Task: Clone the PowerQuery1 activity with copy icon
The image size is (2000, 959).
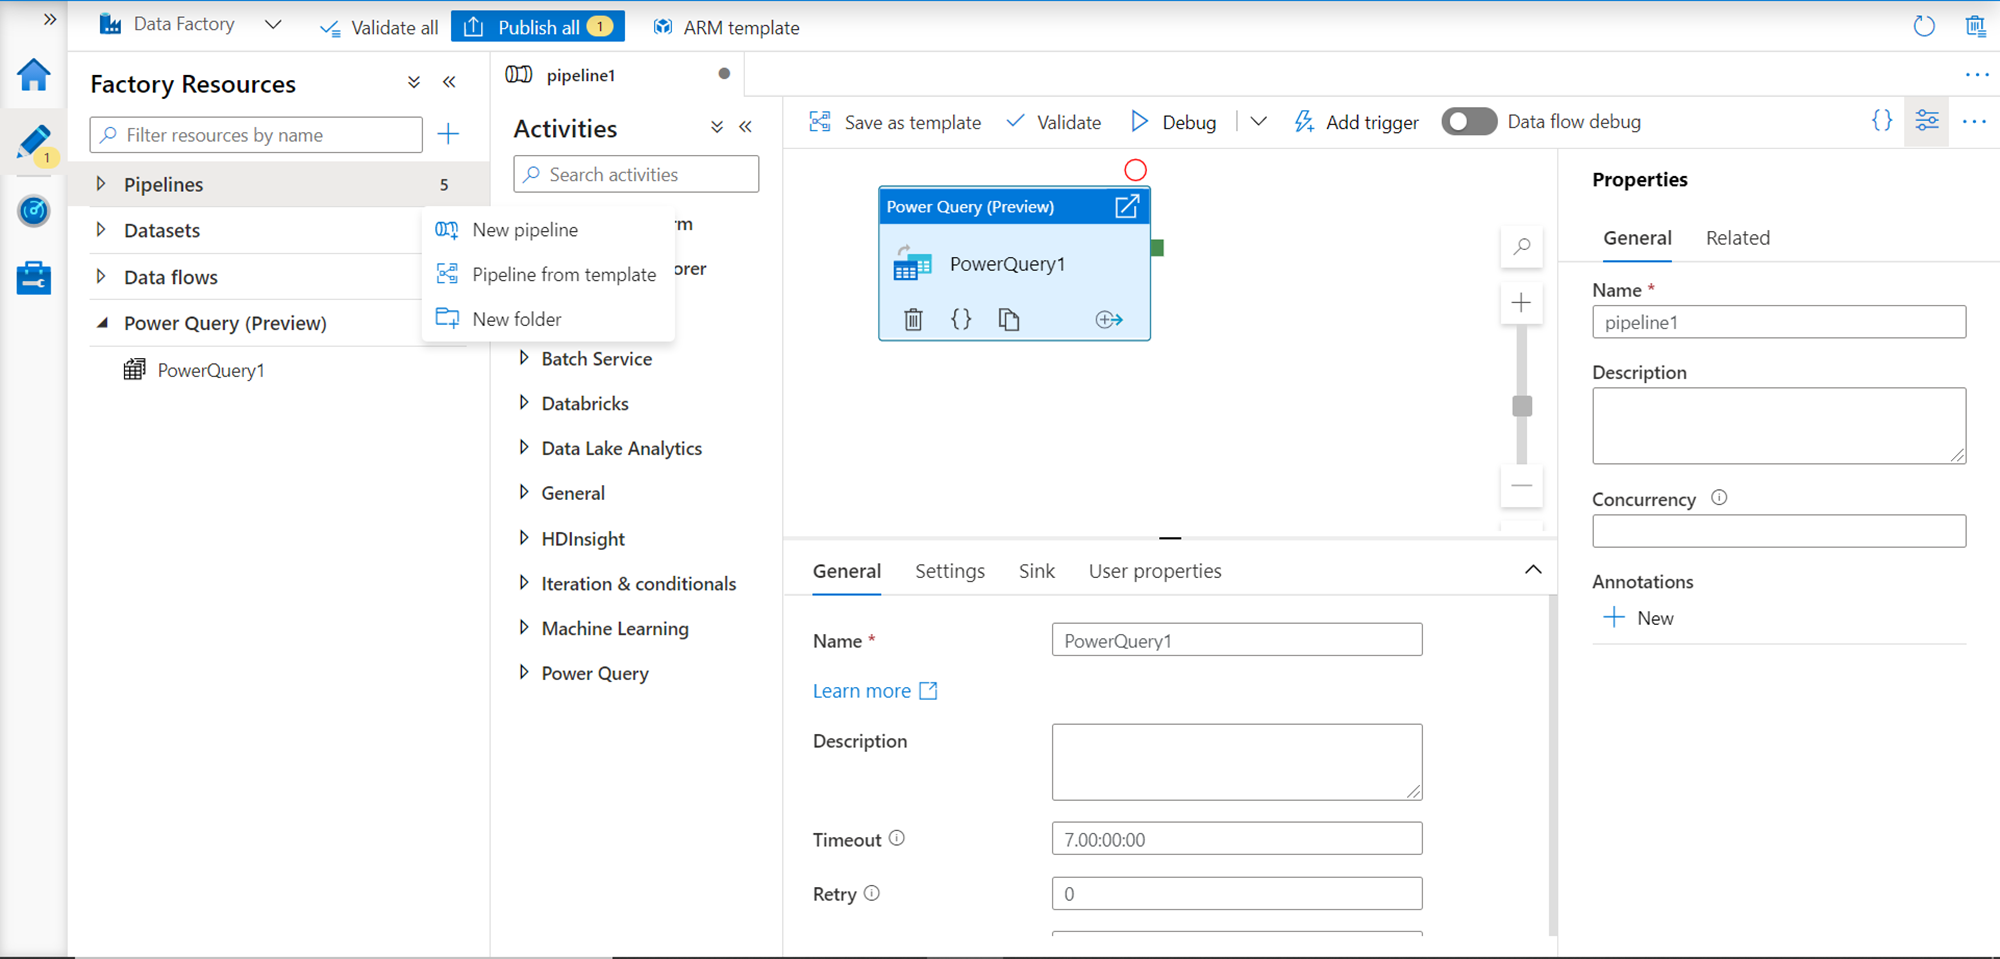Action: point(1009,320)
